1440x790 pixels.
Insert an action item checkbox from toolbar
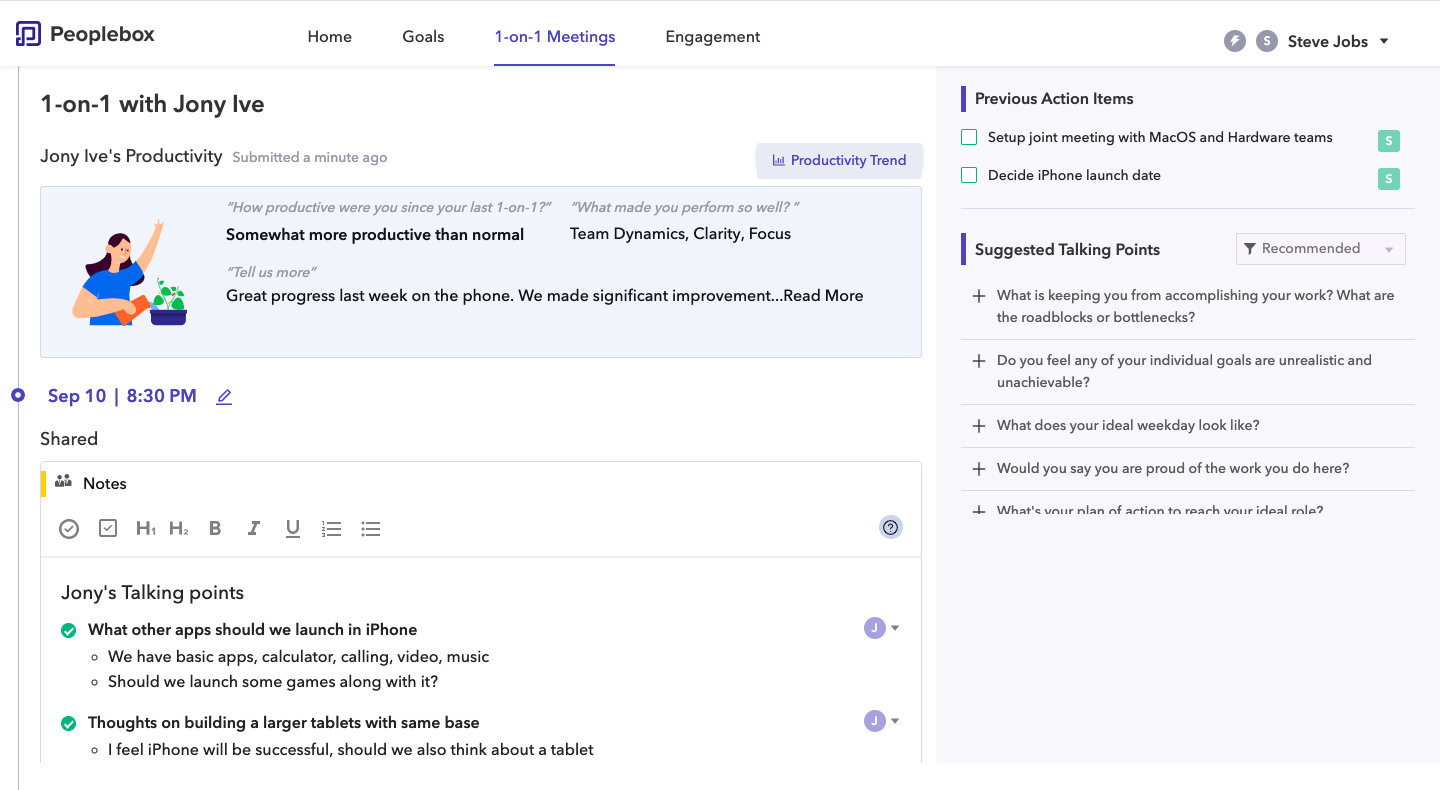108,528
